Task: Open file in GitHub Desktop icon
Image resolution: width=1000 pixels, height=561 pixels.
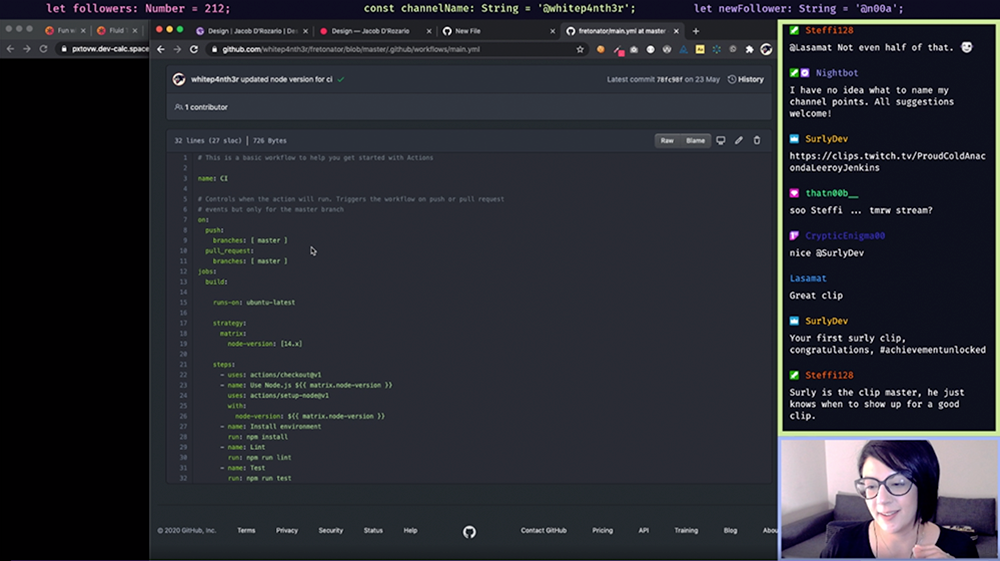Action: pyautogui.click(x=721, y=140)
